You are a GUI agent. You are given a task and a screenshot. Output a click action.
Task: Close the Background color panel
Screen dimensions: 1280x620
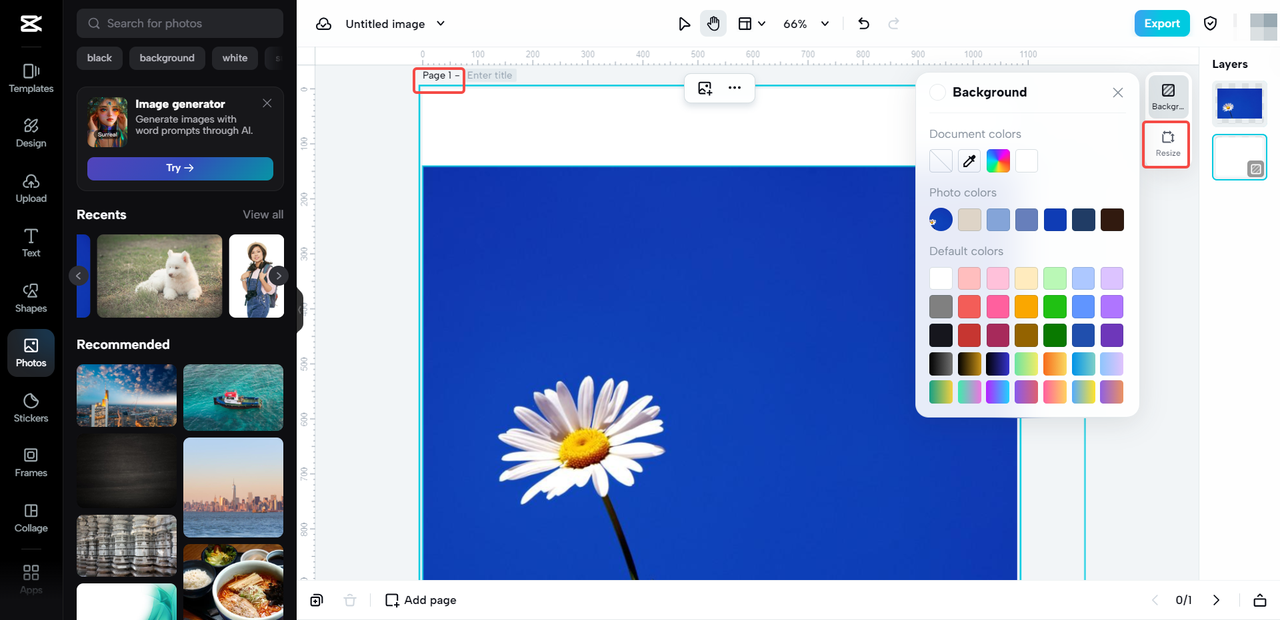tap(1118, 92)
